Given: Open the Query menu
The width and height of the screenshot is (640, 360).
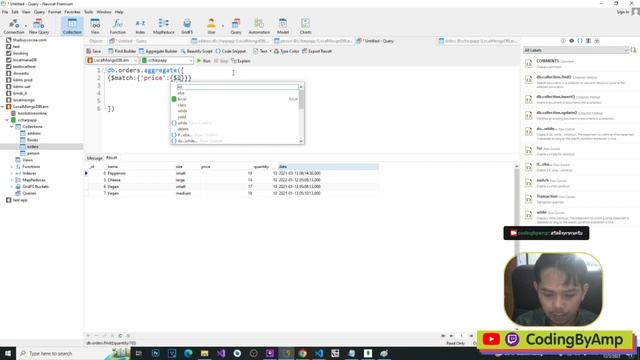Looking at the screenshot, I should (x=39, y=12).
